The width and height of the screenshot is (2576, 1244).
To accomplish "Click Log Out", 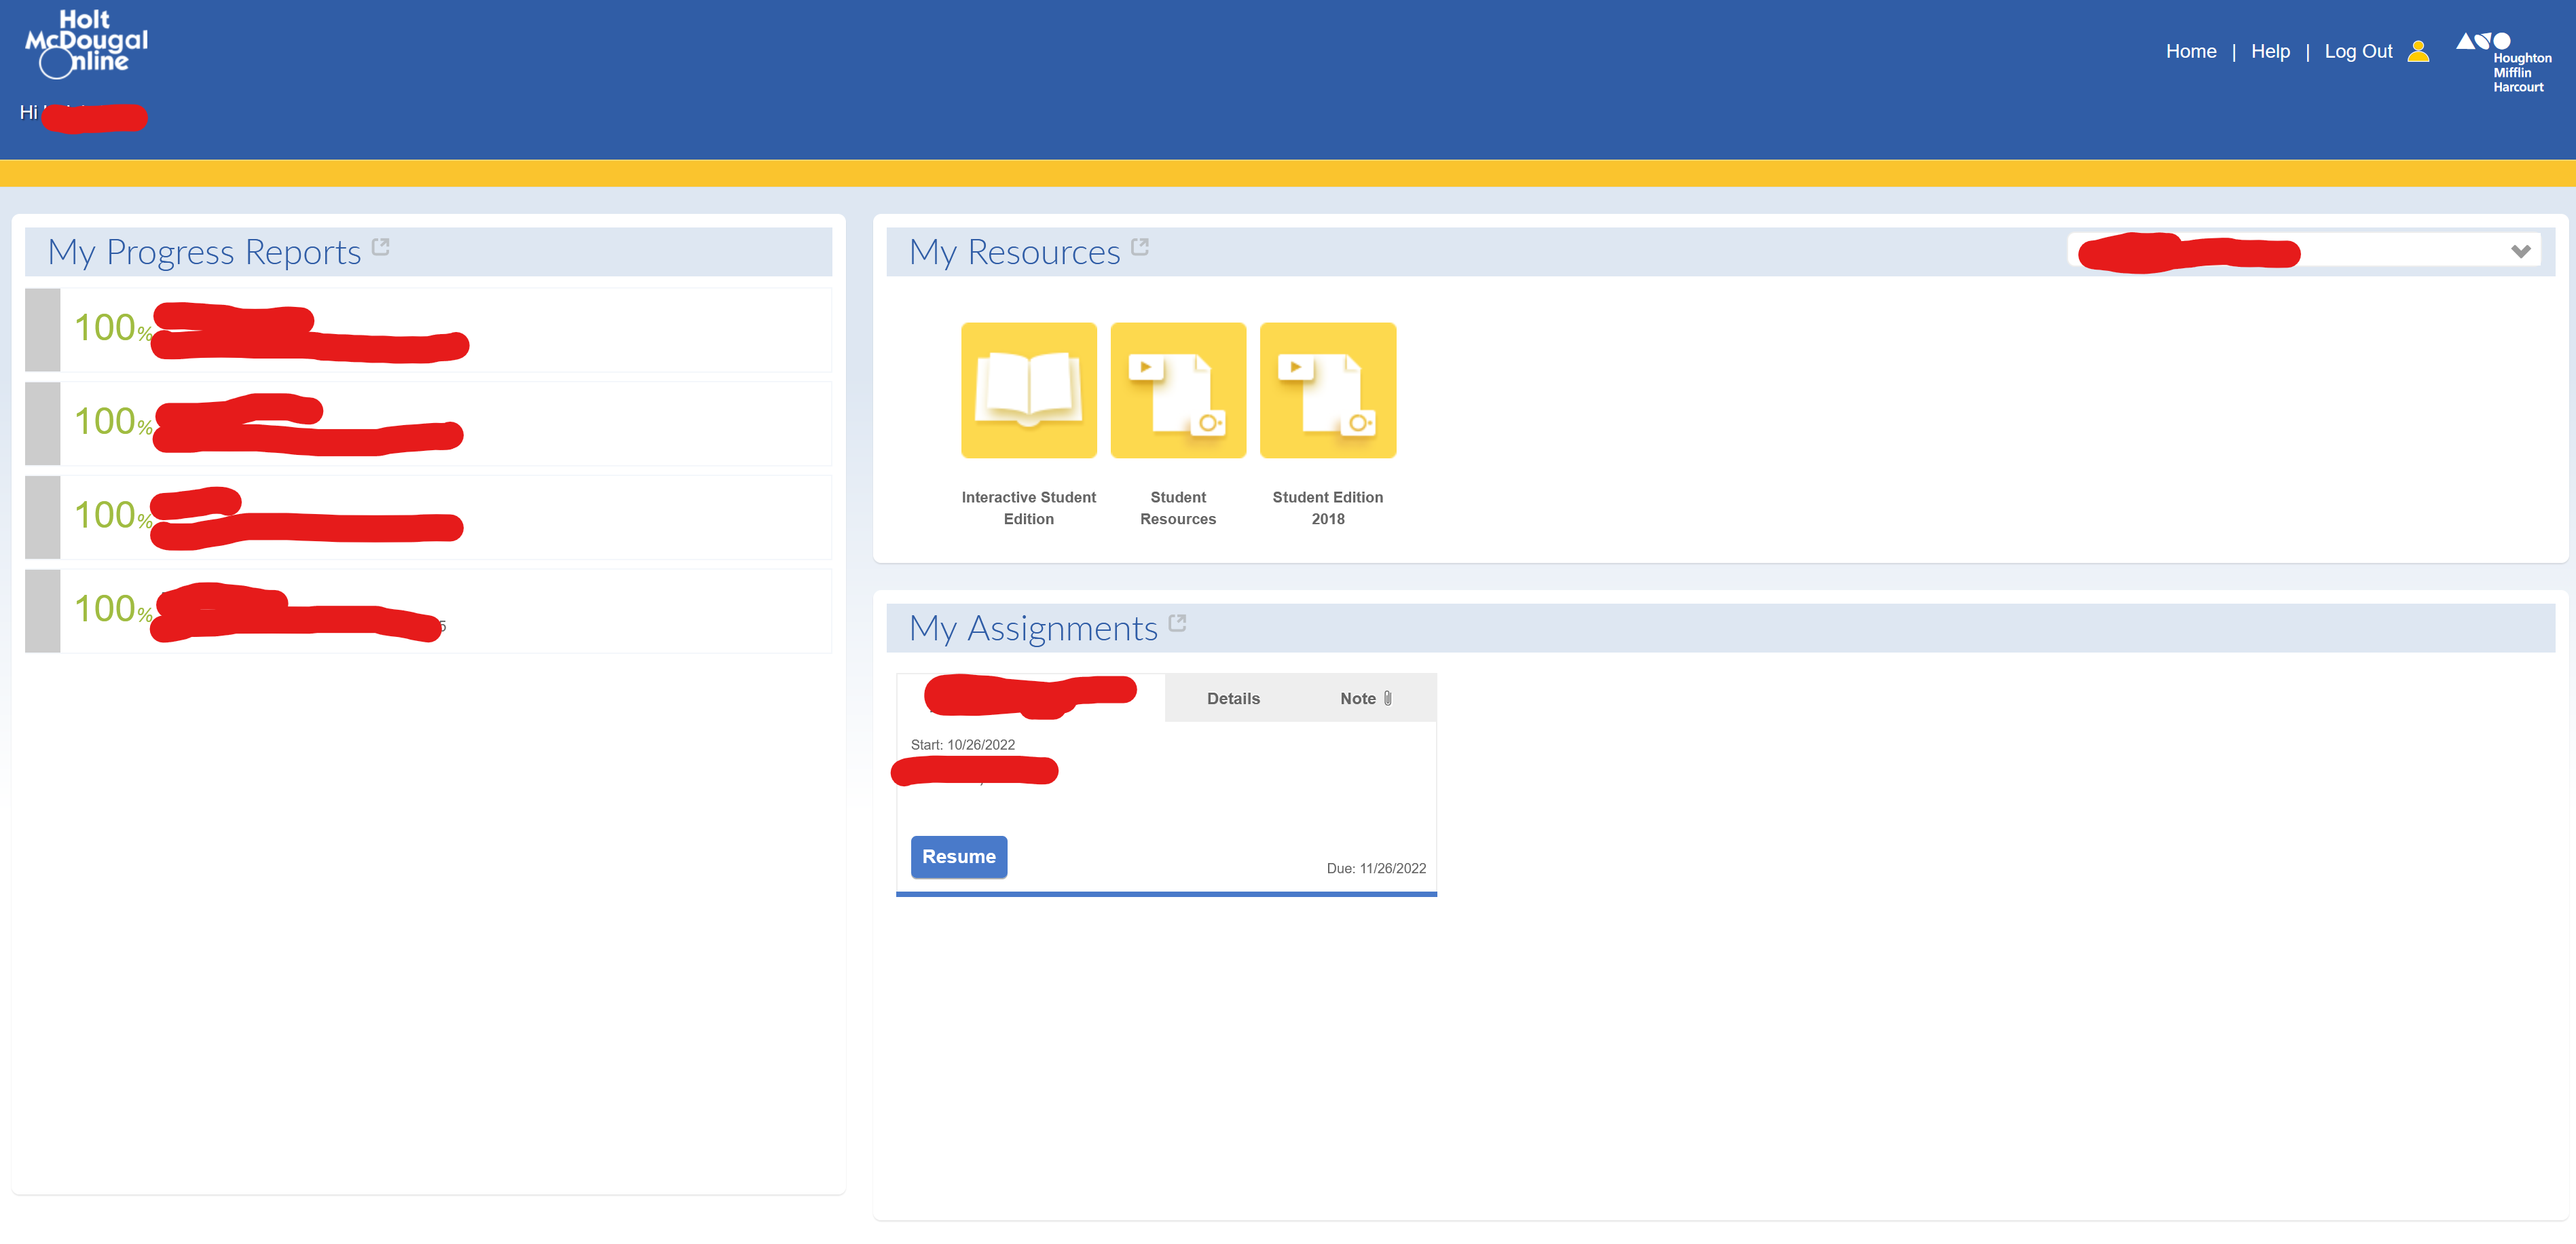I will (2359, 50).
